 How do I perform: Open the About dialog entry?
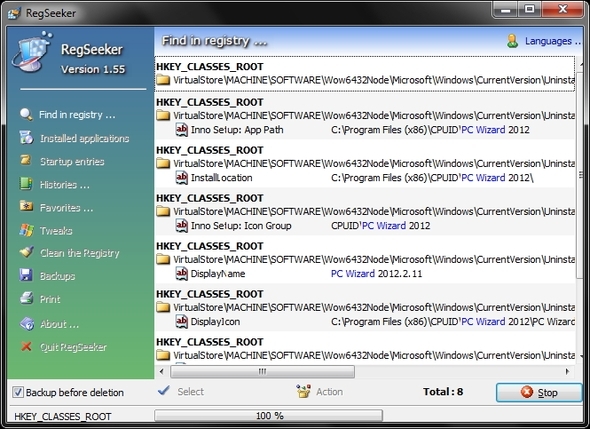59,324
